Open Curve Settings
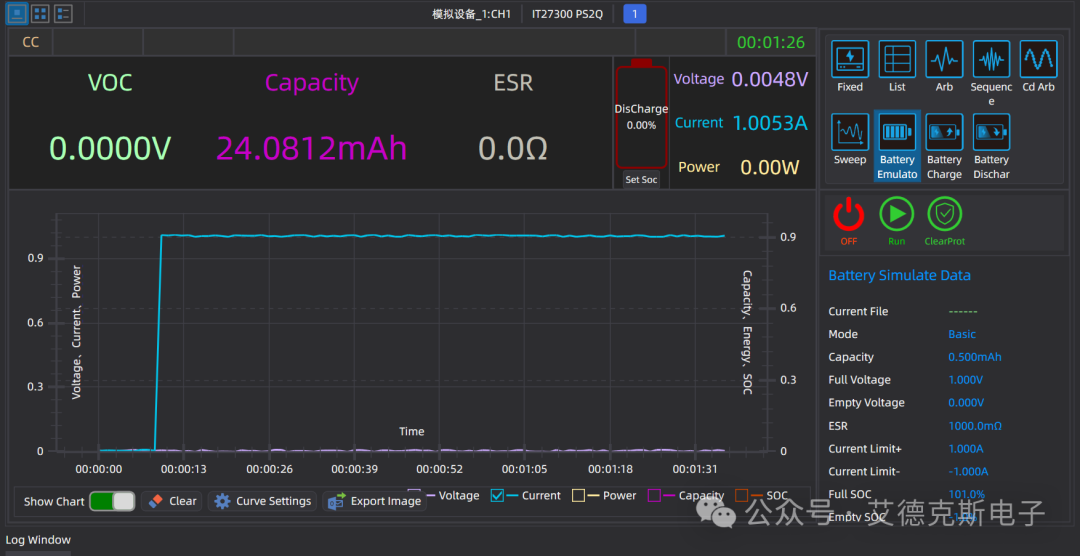 tap(262, 501)
